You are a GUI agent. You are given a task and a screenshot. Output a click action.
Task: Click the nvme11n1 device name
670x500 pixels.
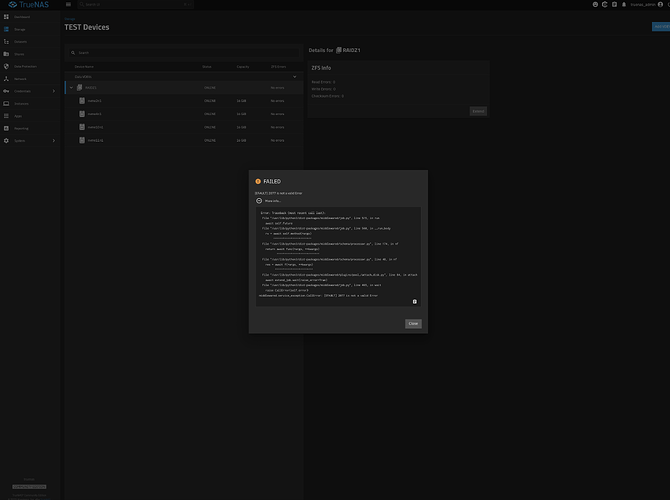[95, 140]
